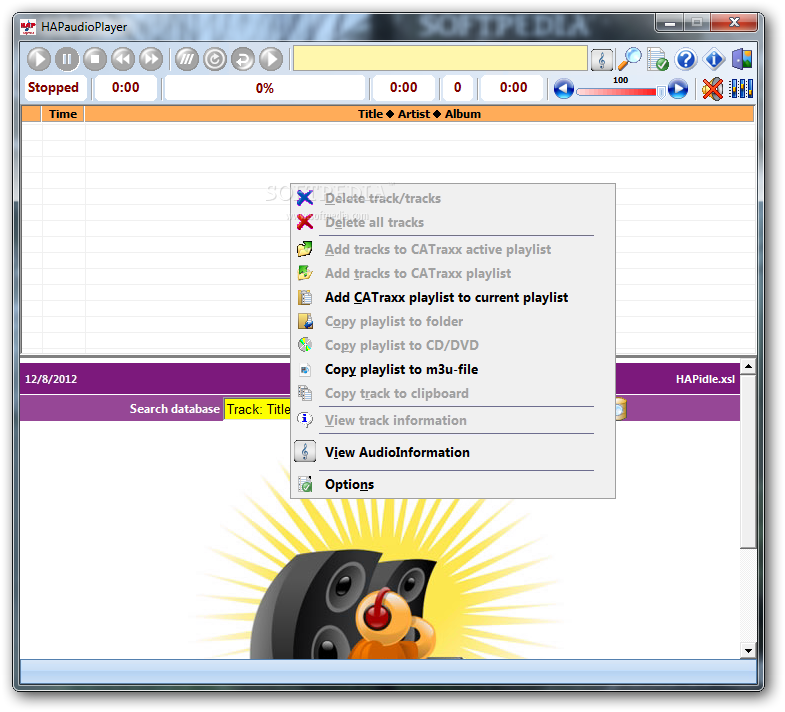Click the blue info diamond icon
Screen dimensions: 785x712
pos(713,60)
